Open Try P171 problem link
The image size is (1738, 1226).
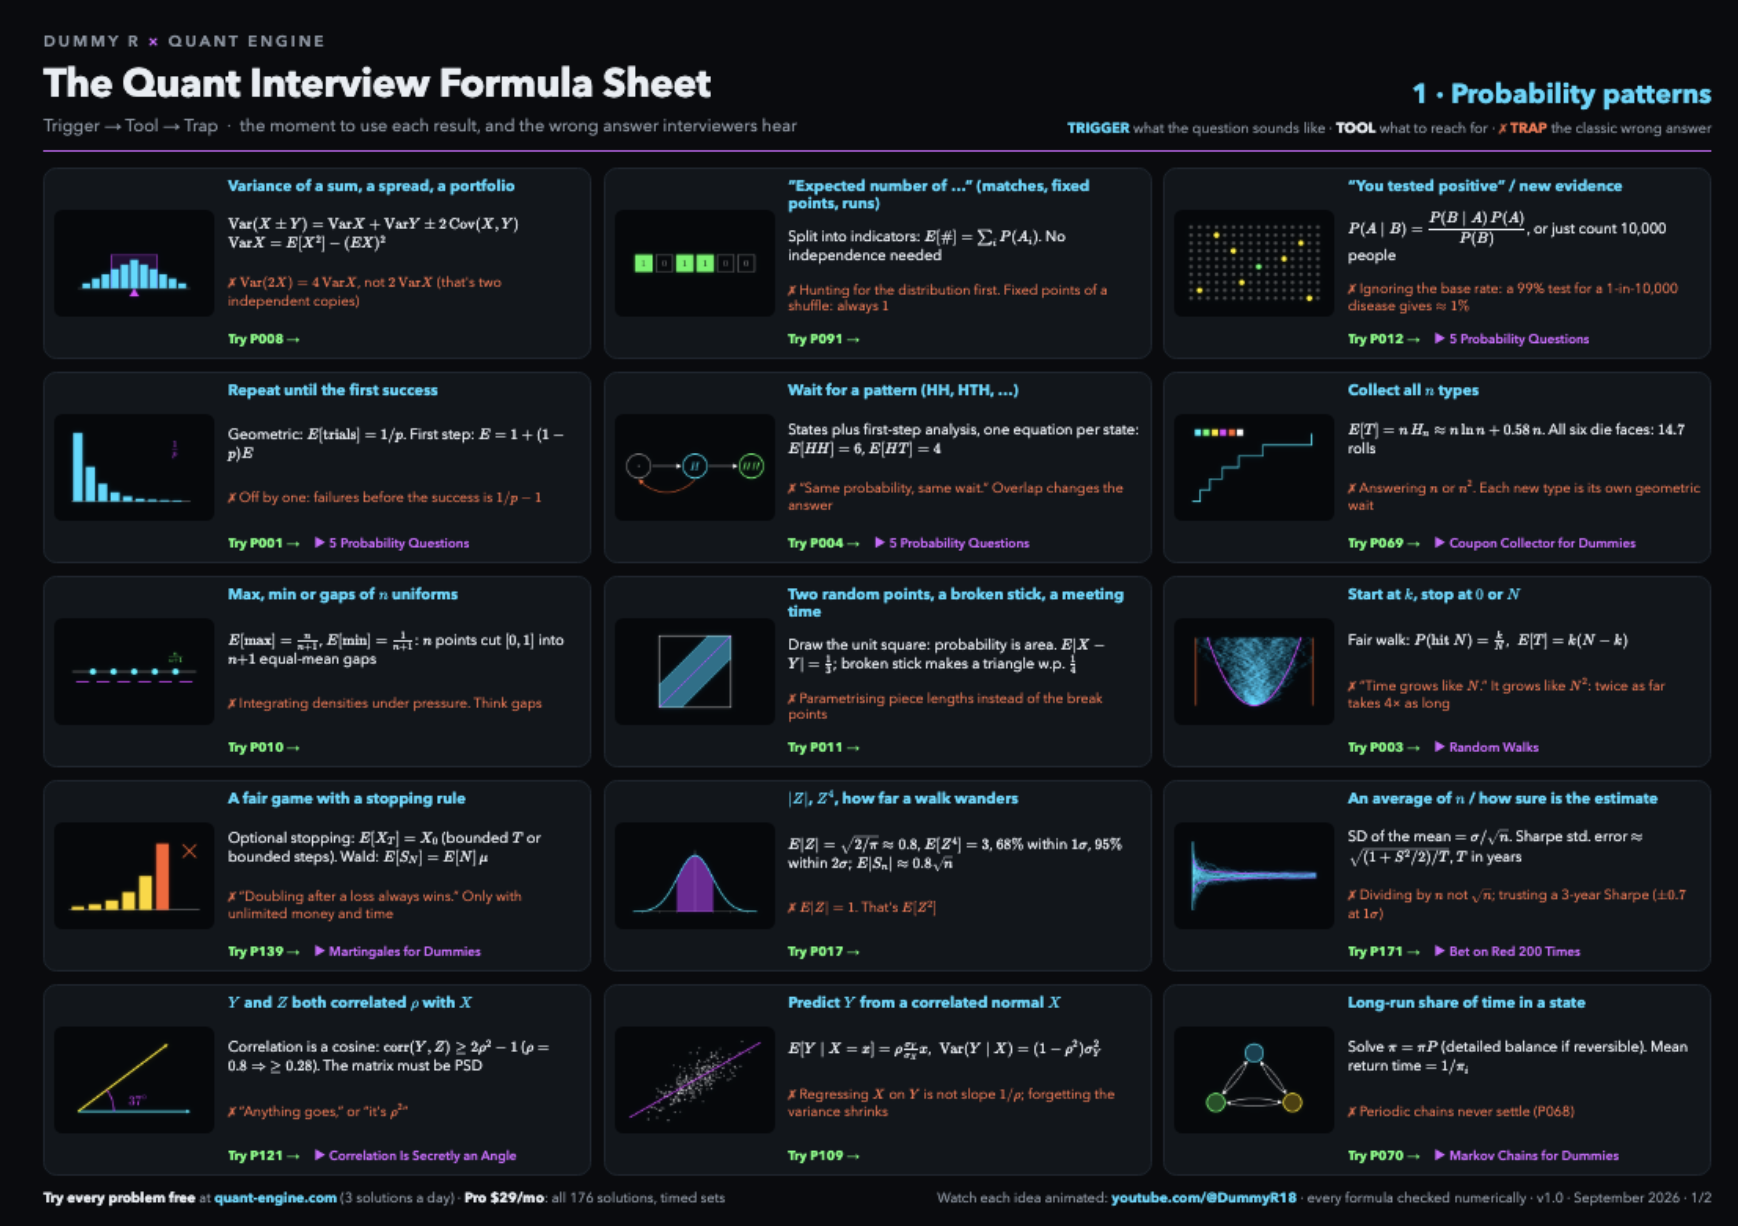(x=1383, y=951)
